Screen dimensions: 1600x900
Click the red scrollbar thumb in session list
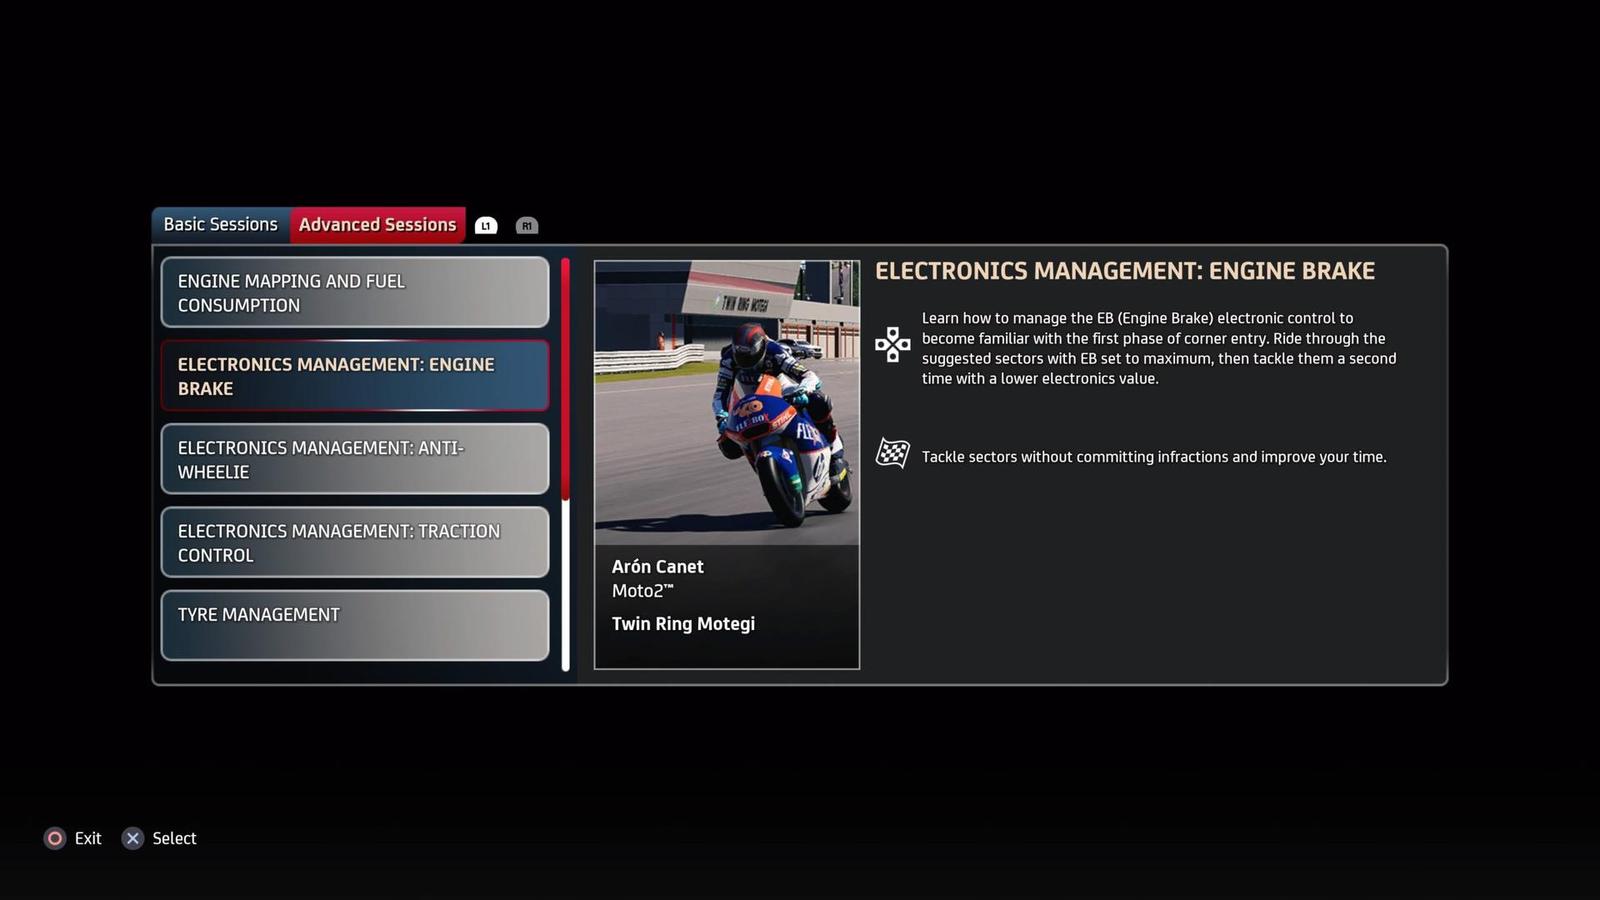565,380
